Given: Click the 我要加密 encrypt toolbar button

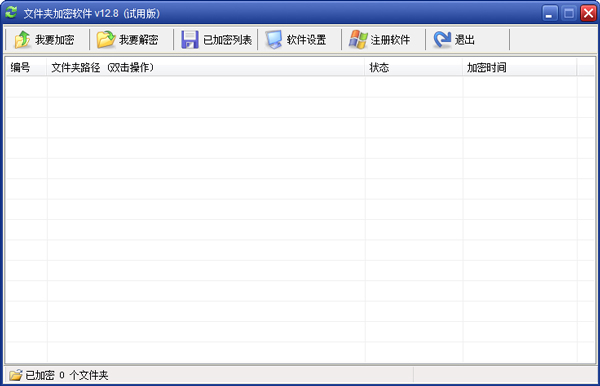Looking at the screenshot, I should point(48,39).
